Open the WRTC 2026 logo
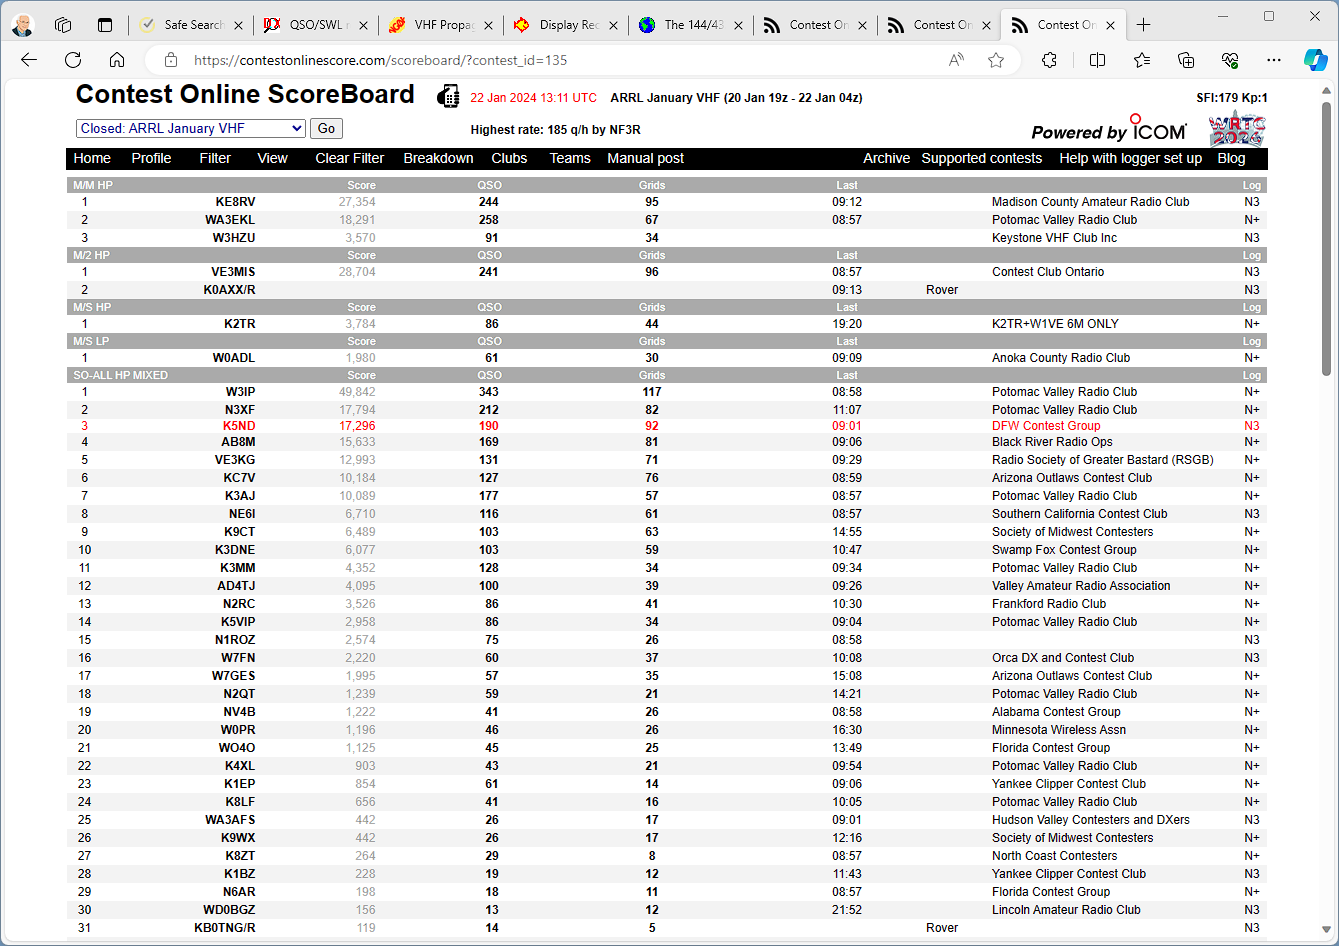Viewport: 1339px width, 946px height. click(1237, 129)
